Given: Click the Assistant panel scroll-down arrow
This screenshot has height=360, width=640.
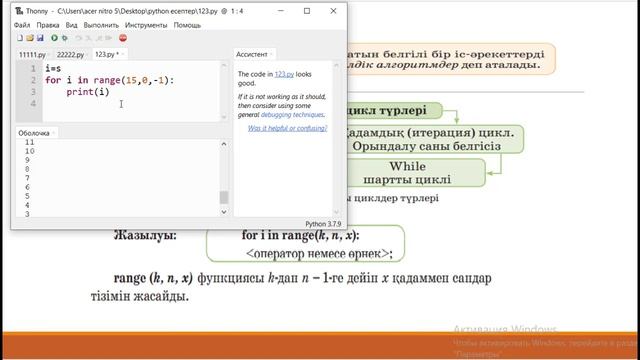Looking at the screenshot, I should 336,212.
